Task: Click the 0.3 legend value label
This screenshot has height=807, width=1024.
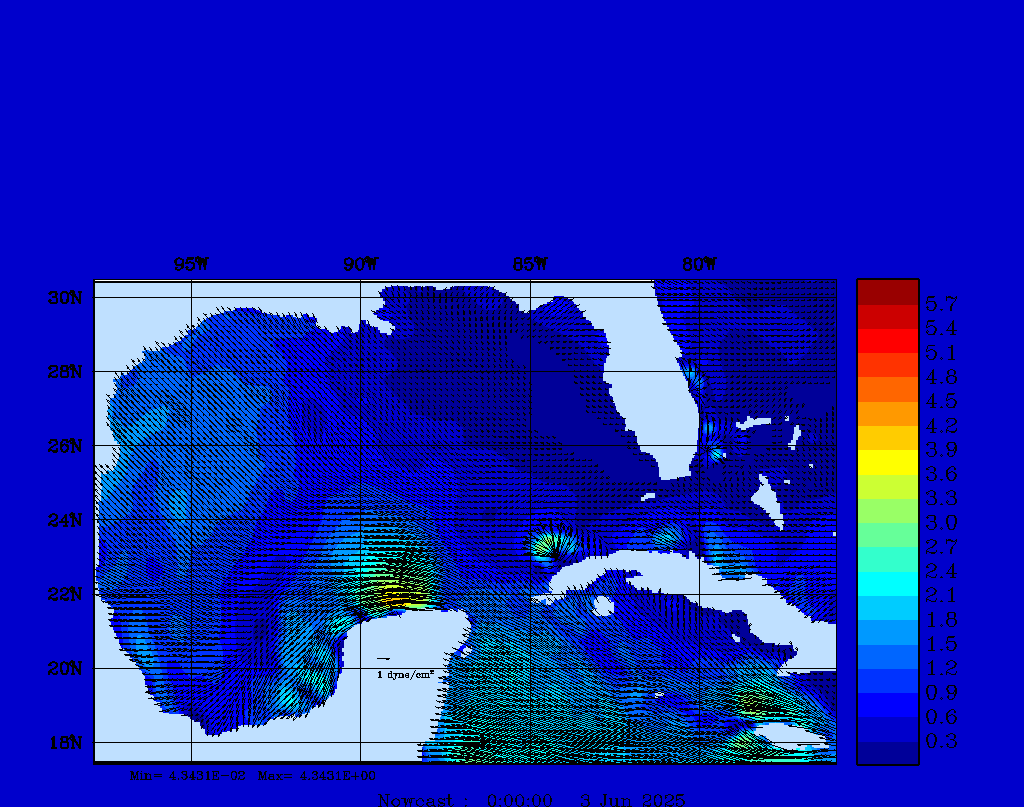Action: pos(941,740)
